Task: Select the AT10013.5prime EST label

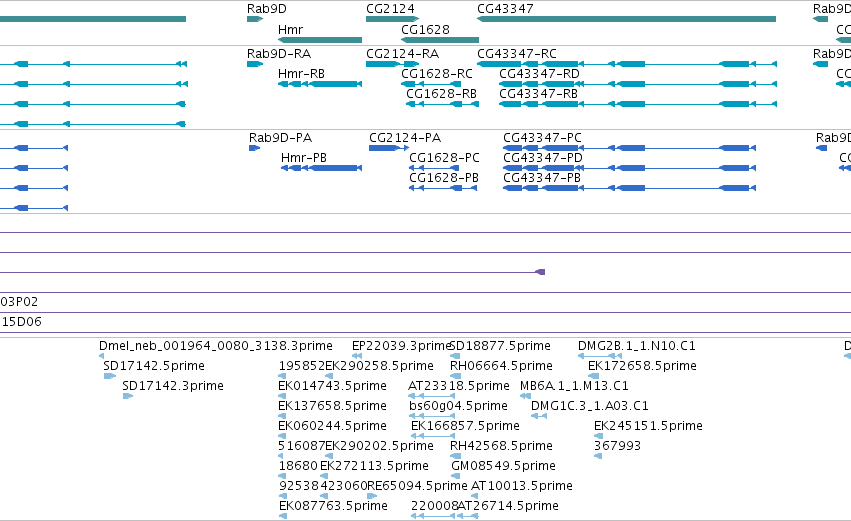Action: pyautogui.click(x=522, y=486)
